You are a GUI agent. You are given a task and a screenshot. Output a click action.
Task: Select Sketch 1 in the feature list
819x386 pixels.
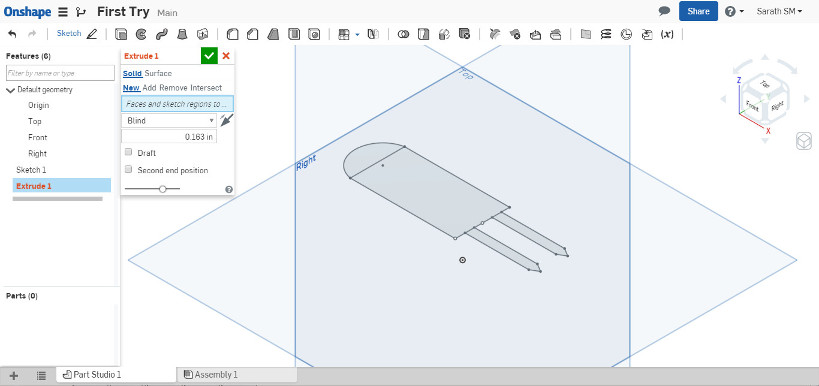pyautogui.click(x=31, y=170)
